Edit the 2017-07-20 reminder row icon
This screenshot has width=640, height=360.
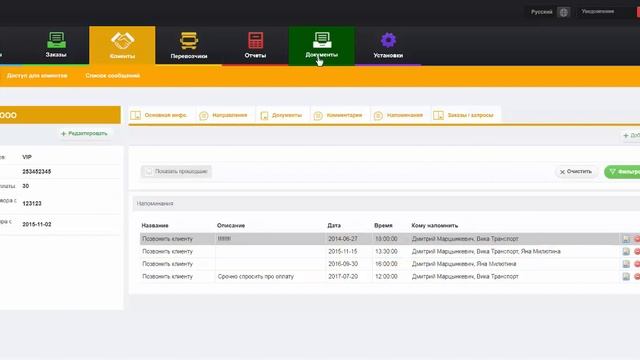(626, 277)
